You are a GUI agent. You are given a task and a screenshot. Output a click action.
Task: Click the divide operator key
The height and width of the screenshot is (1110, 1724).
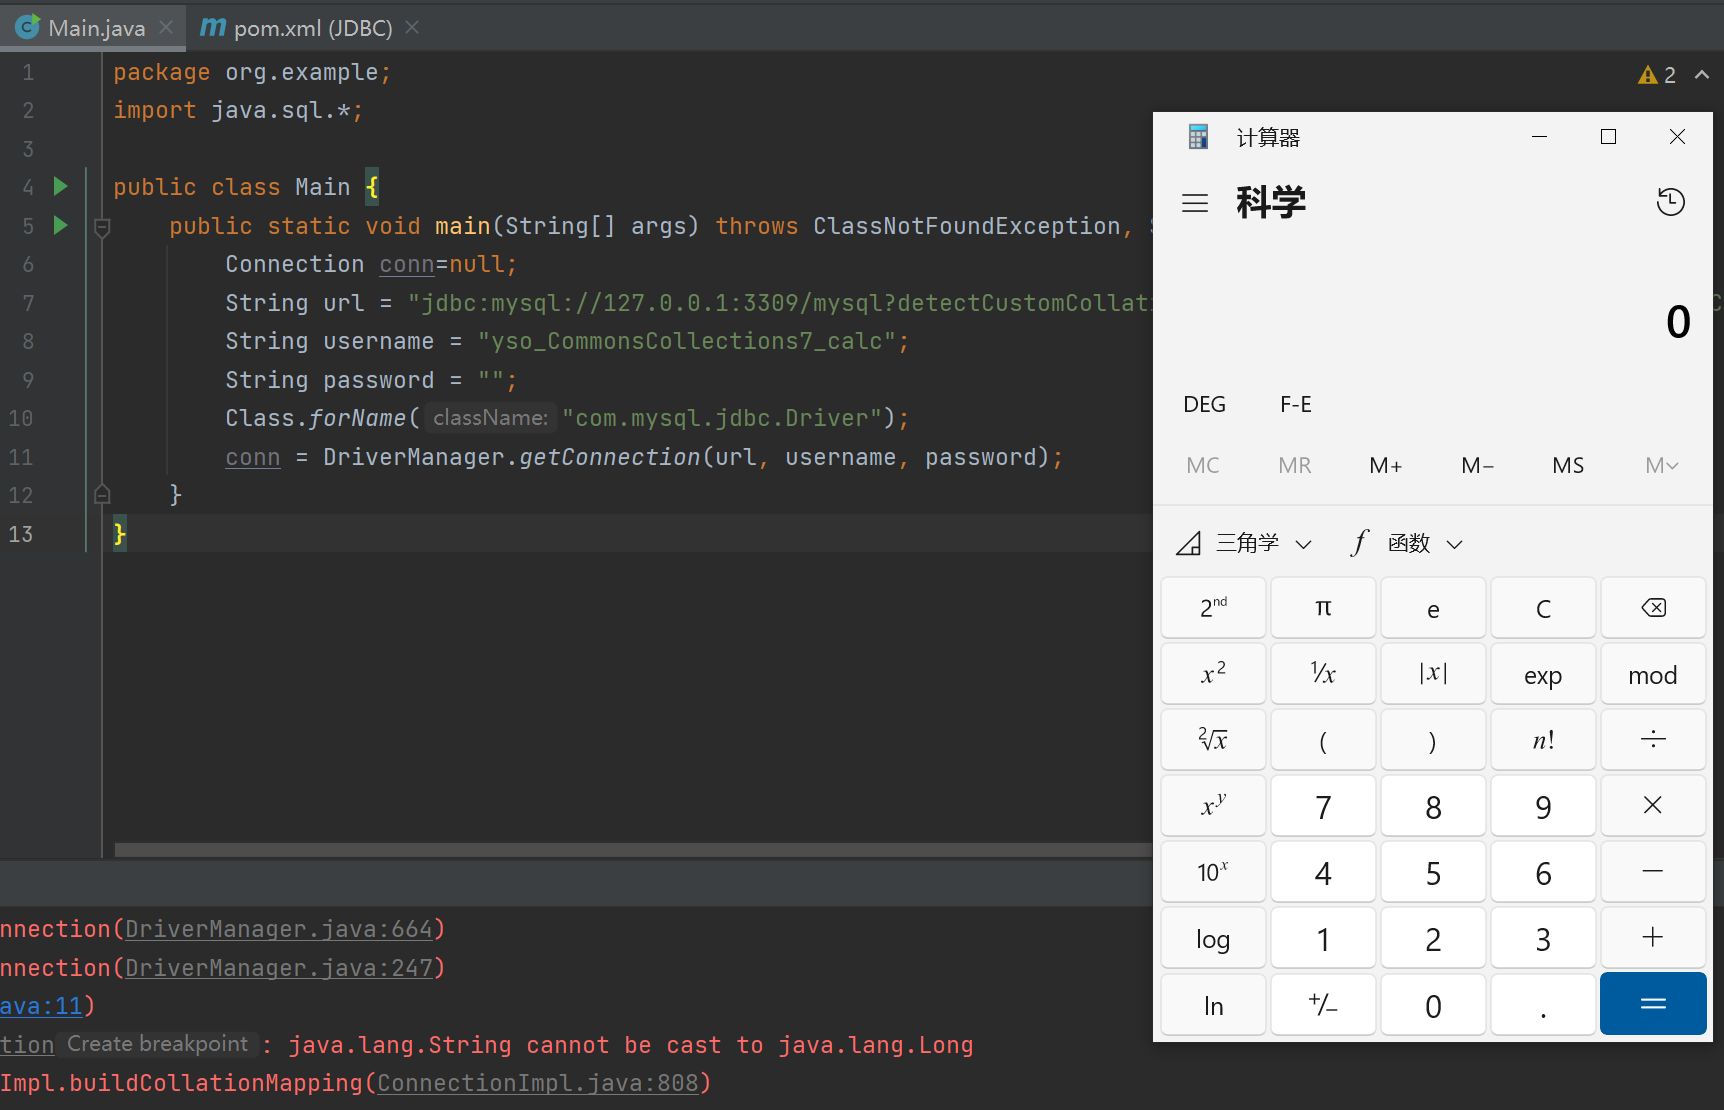pos(1653,740)
